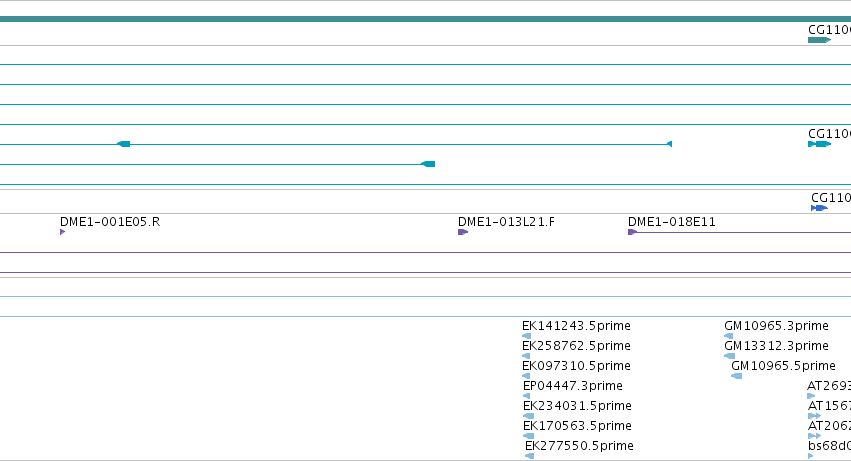Select the purple glyph under DME1-013L21.F
The image size is (851, 461).
(463, 232)
